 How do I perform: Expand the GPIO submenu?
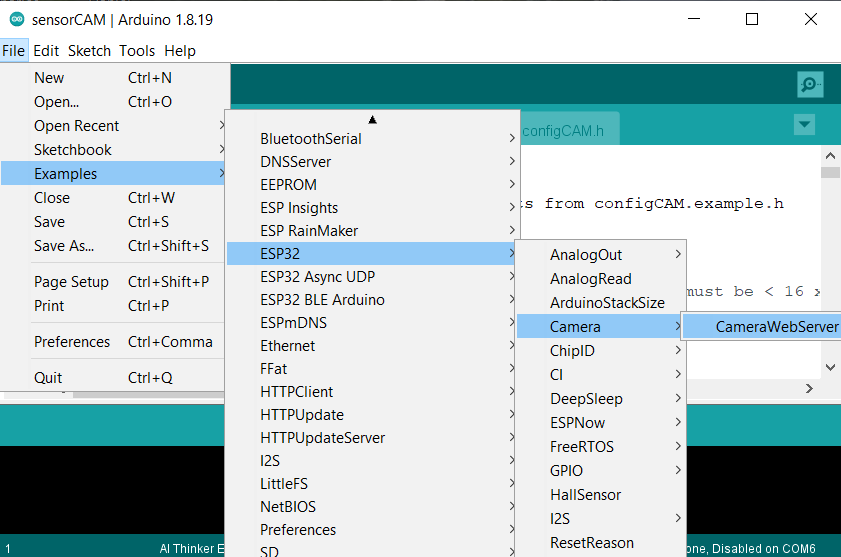(601, 471)
